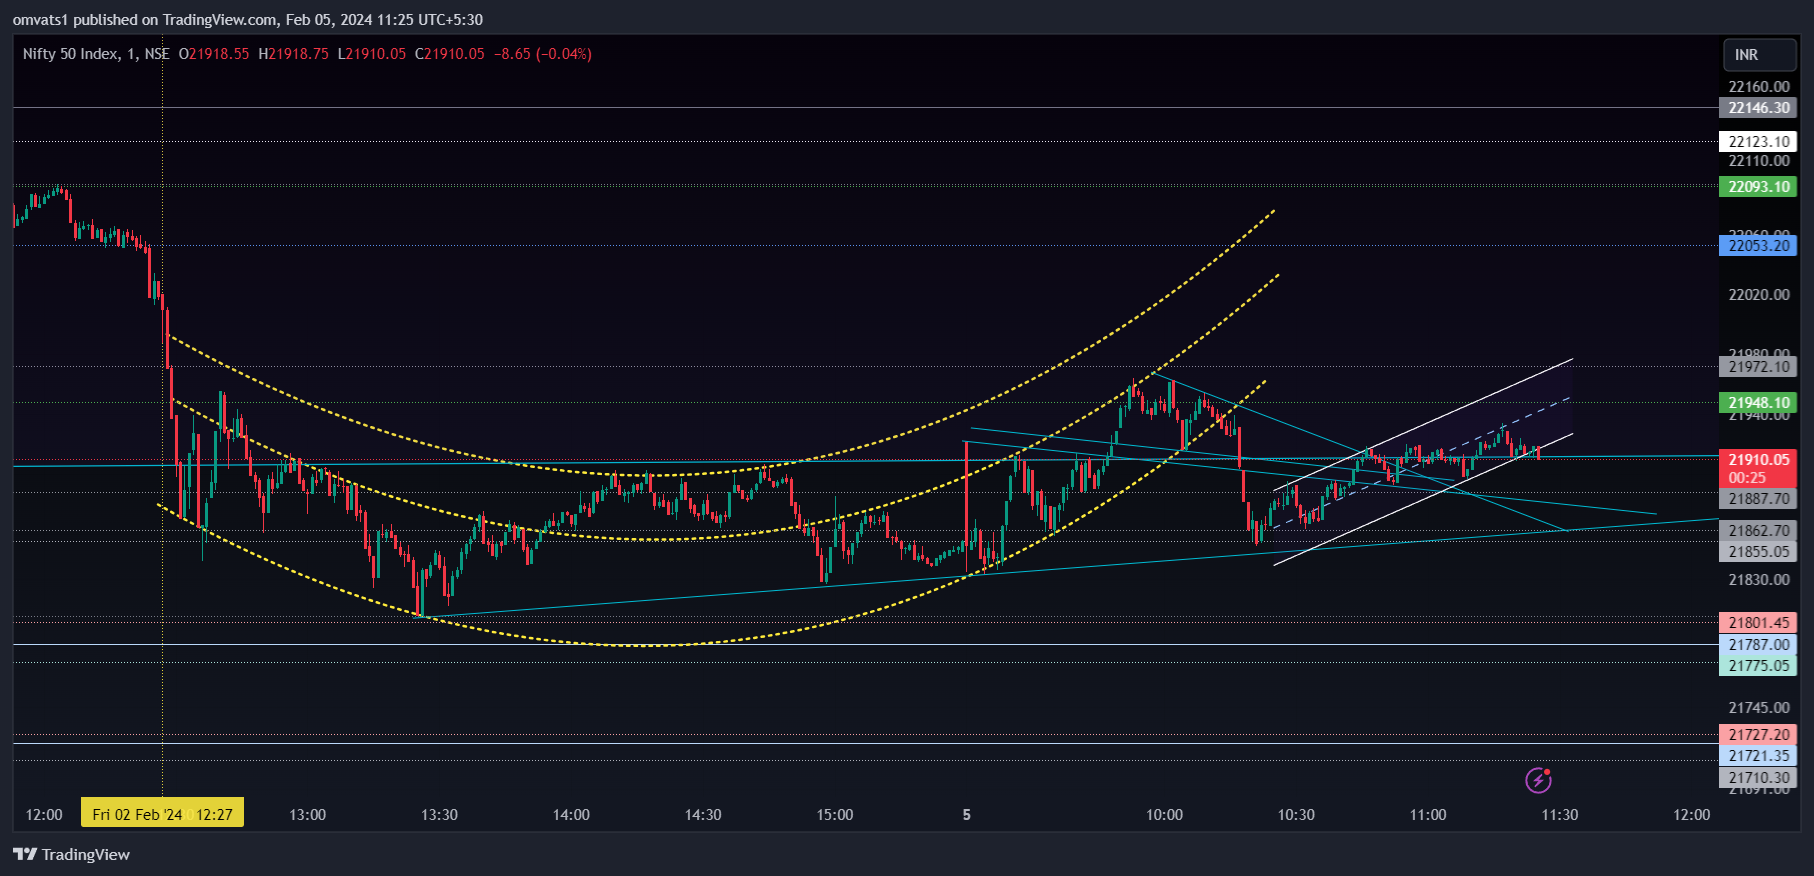
Task: Click the 22146.30 gray price label
Action: pyautogui.click(x=1758, y=108)
